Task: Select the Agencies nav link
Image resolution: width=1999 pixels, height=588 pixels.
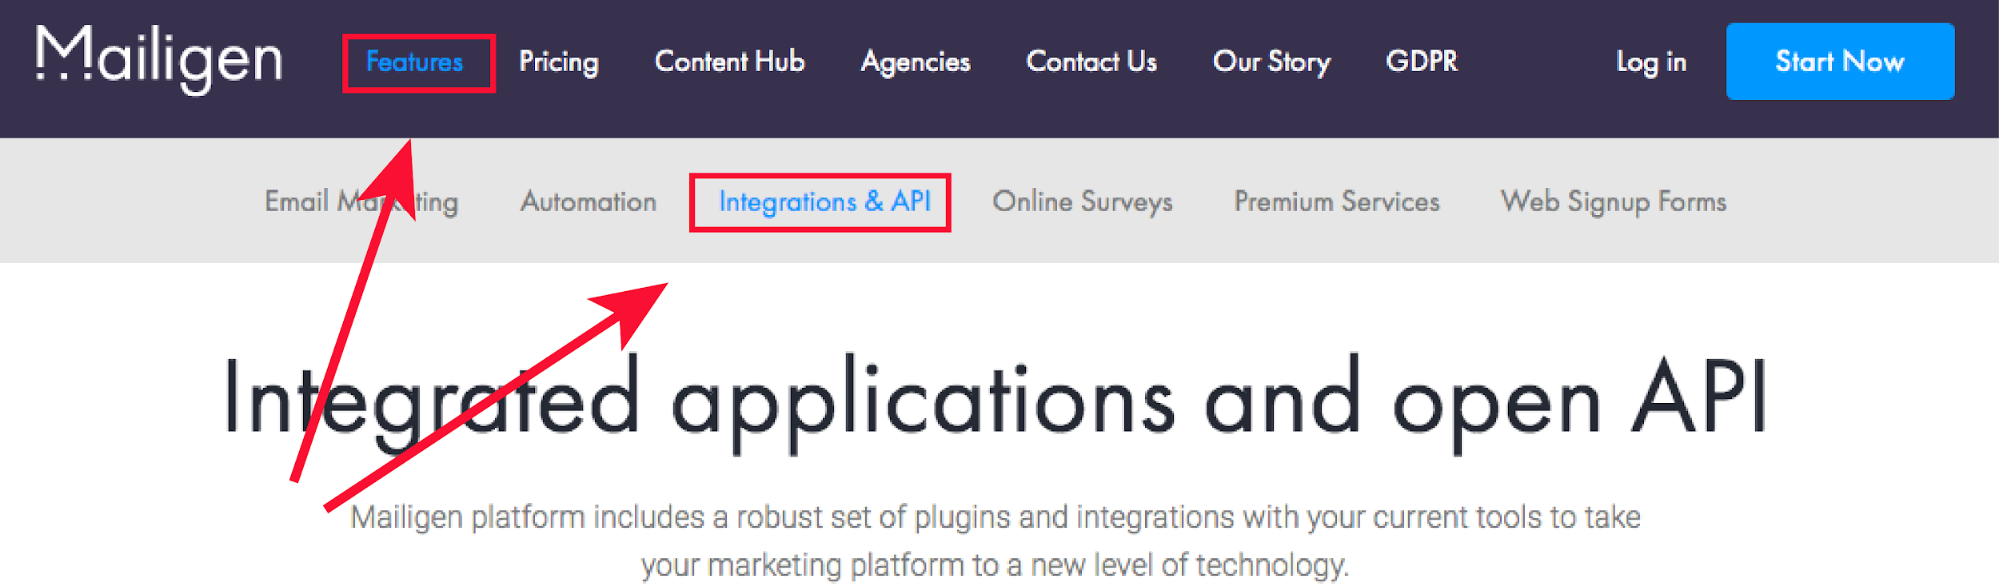Action: [916, 62]
